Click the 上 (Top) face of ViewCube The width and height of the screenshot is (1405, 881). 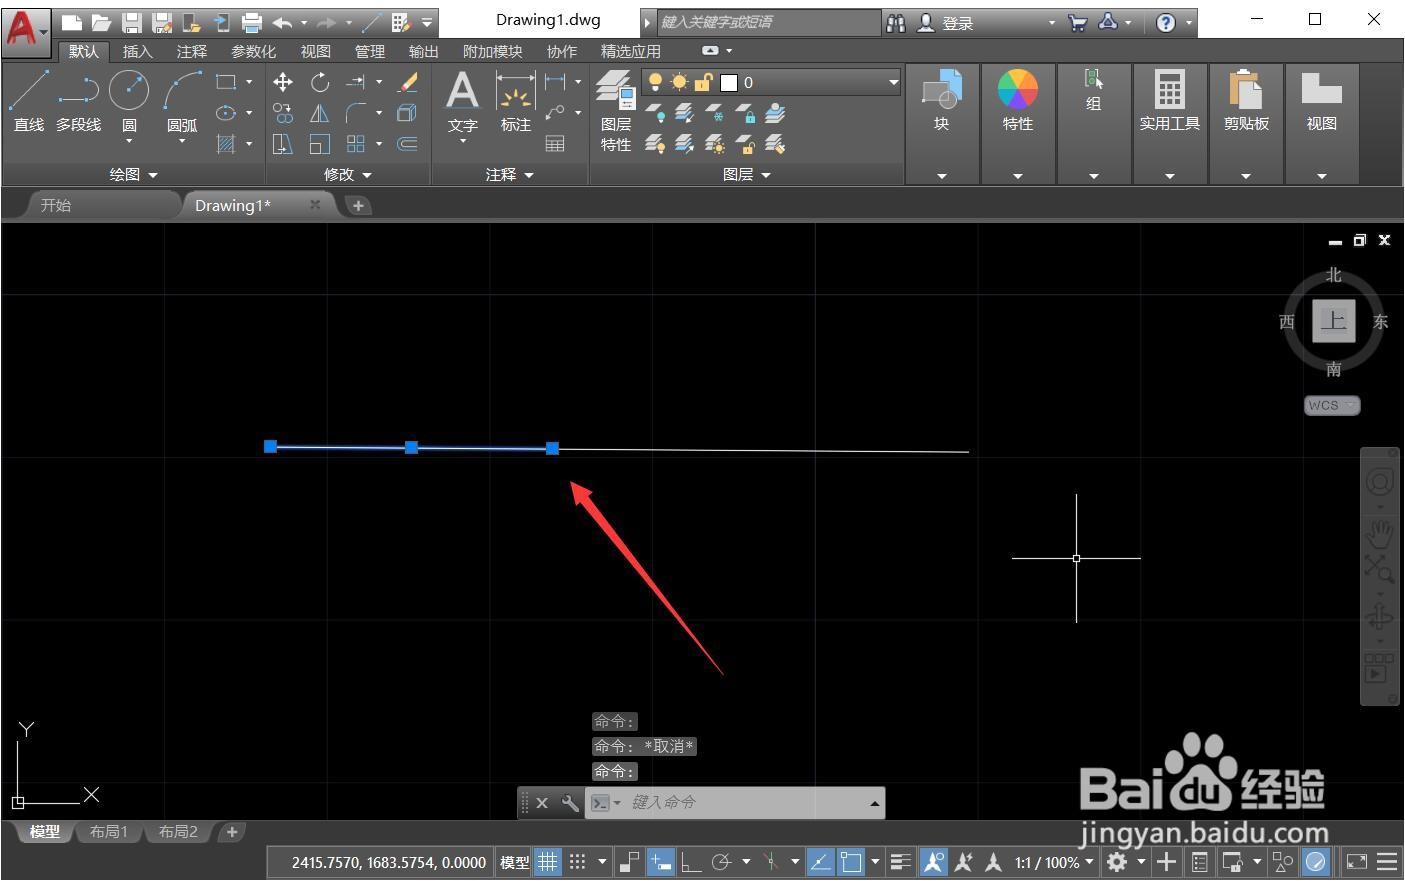1334,321
